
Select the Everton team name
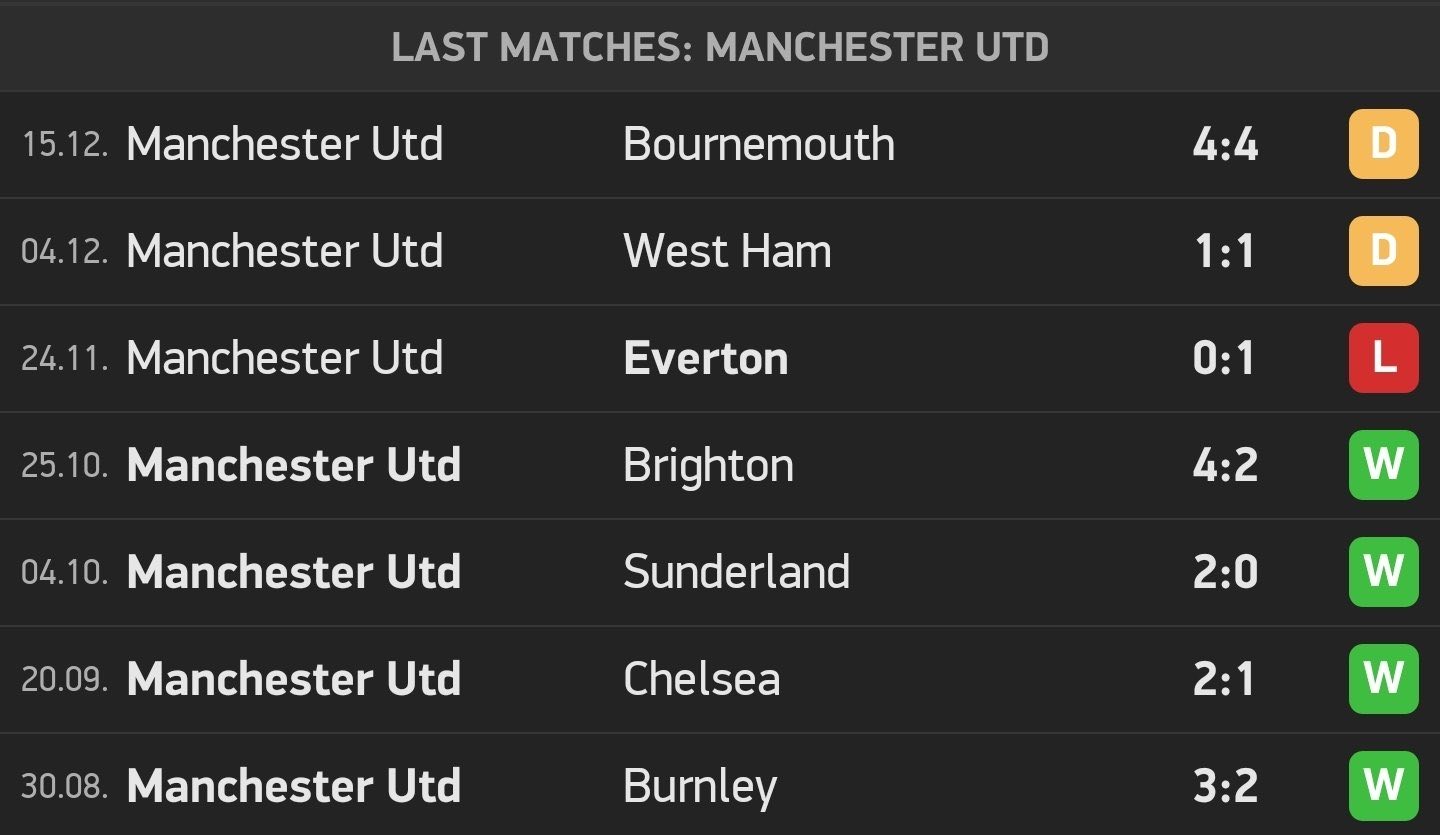tap(705, 358)
